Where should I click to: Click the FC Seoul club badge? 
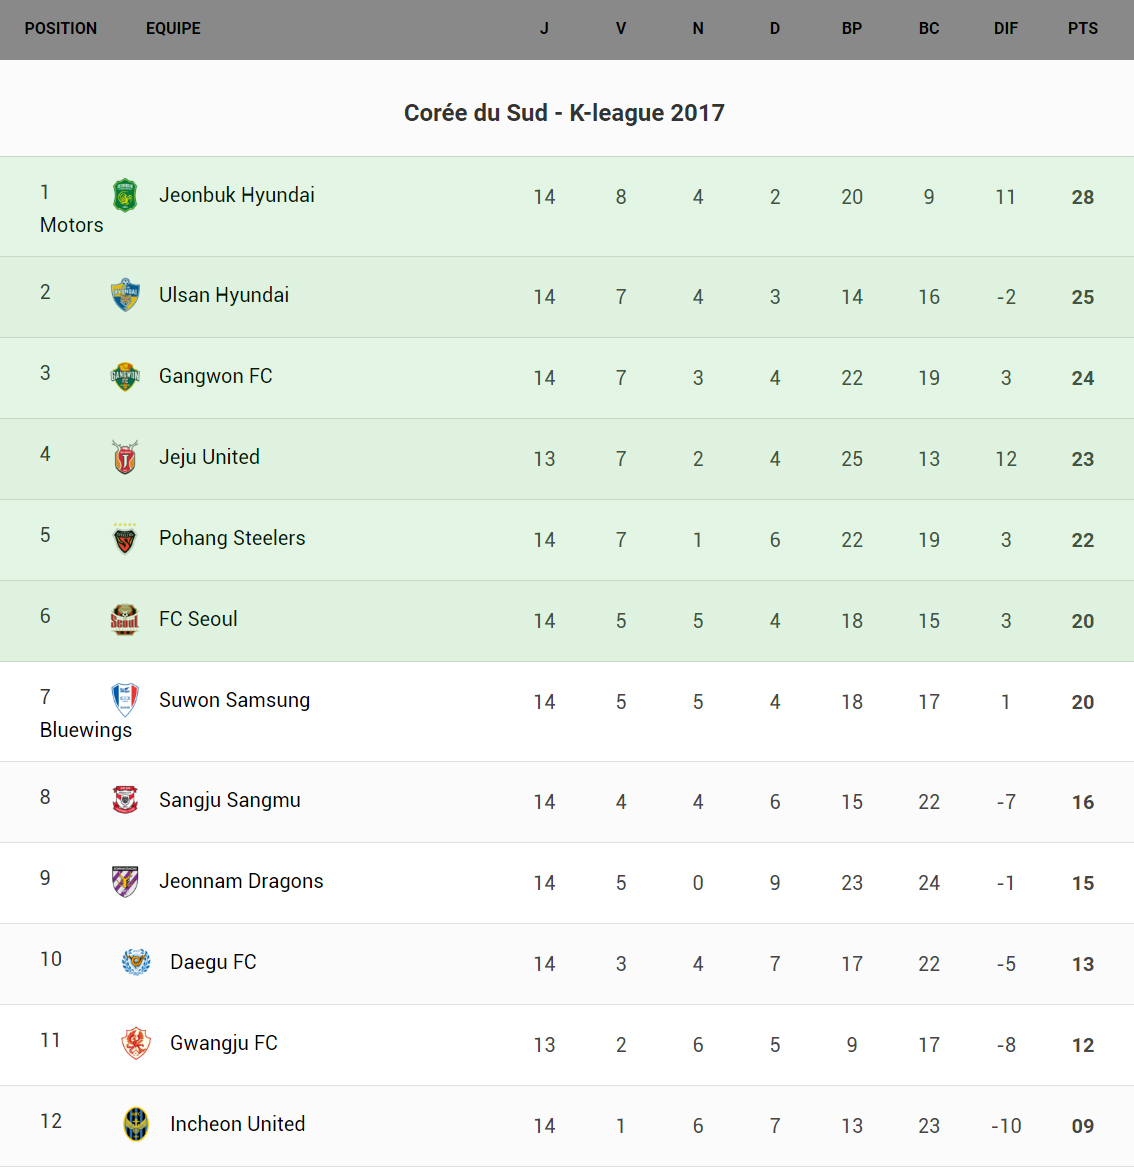(x=125, y=619)
